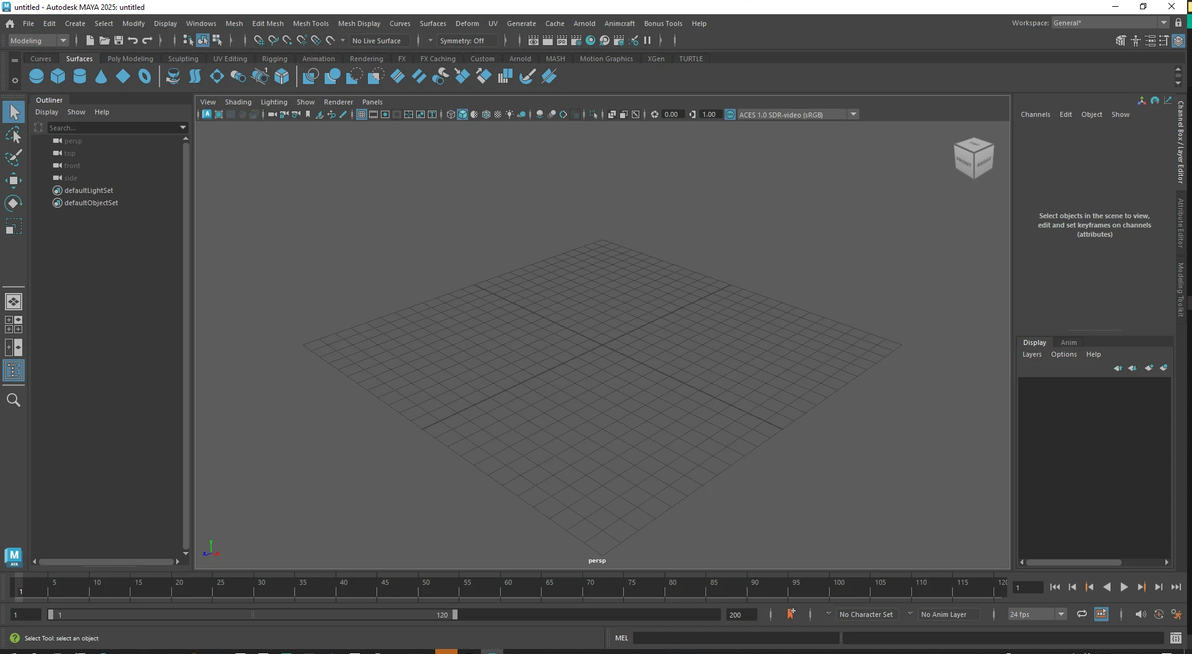The width and height of the screenshot is (1192, 654).
Task: Switch to the Poly Modeling shelf tab
Action: 130,59
